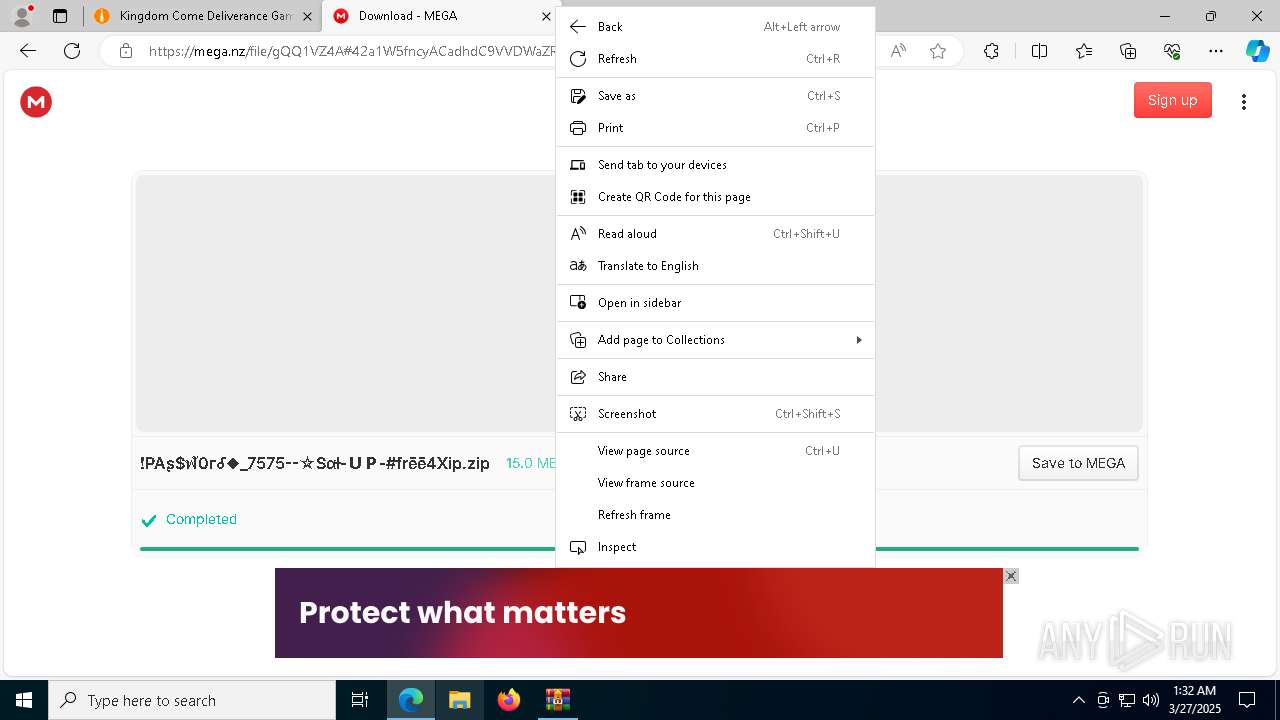1280x720 pixels.
Task: Select Refresh from context menu
Action: [715, 59]
